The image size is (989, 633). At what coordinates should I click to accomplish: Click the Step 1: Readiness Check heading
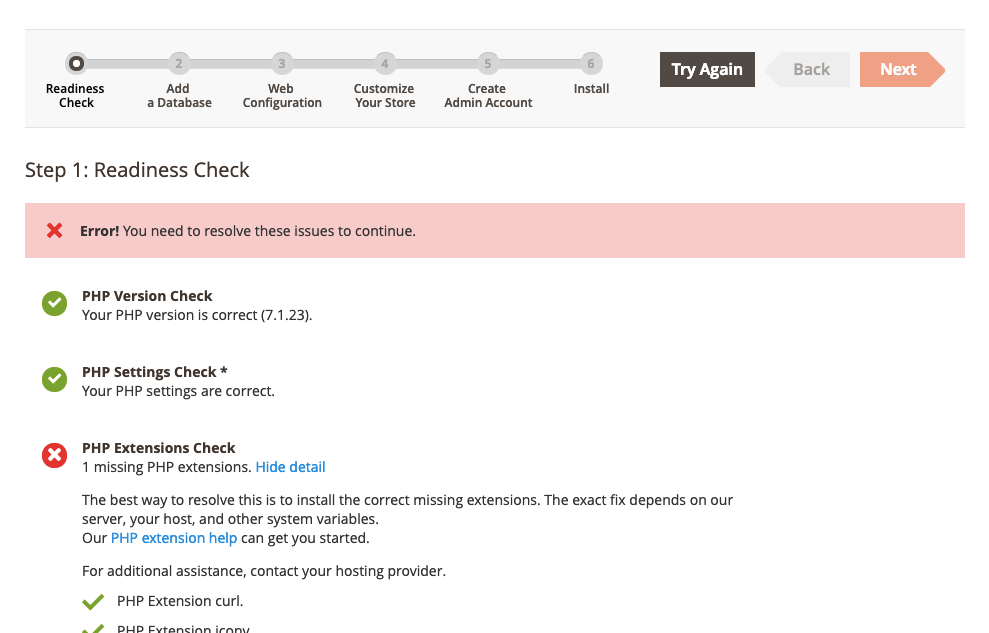137,170
